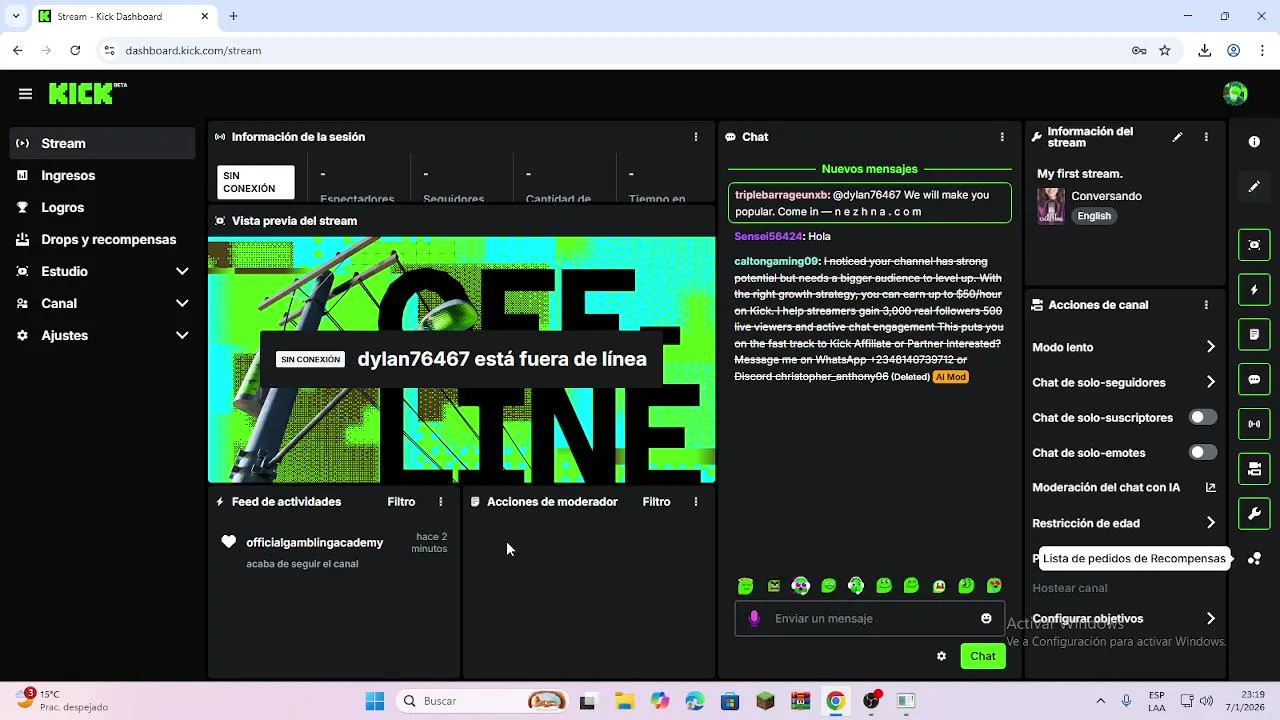Open Información del stream three-dot options
Viewport: 1280px width, 720px height.
tap(1206, 137)
